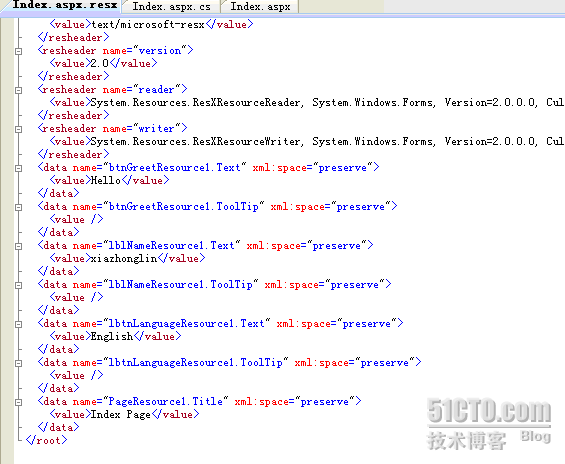Collapse the resheader name="reader" node
Image resolution: width=565 pixels, height=464 pixels.
click(x=18, y=90)
